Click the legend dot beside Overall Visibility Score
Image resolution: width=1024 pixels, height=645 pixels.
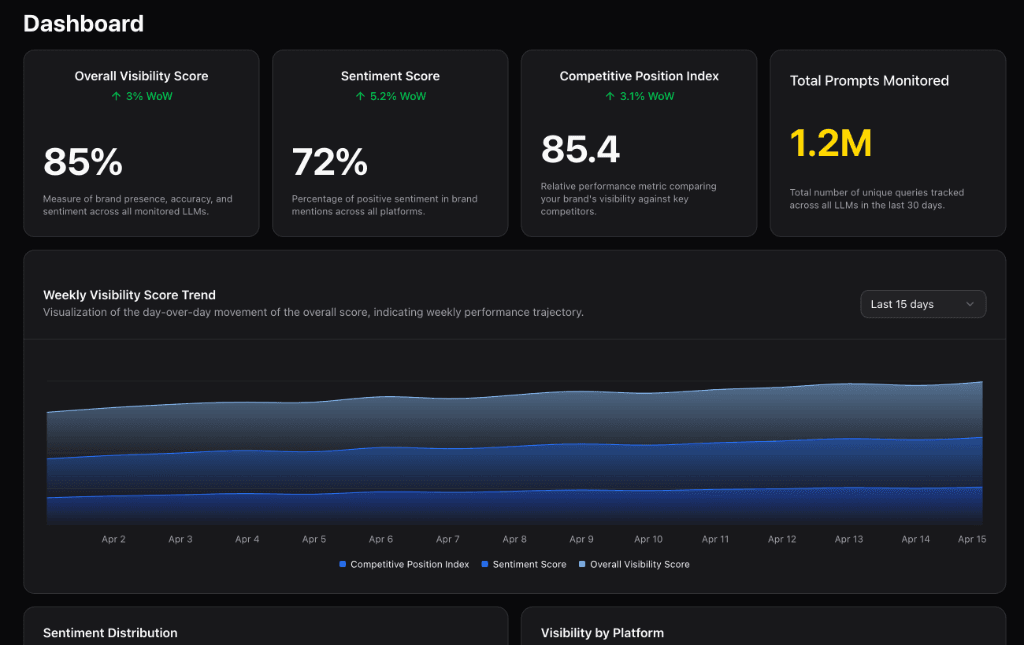coord(584,564)
